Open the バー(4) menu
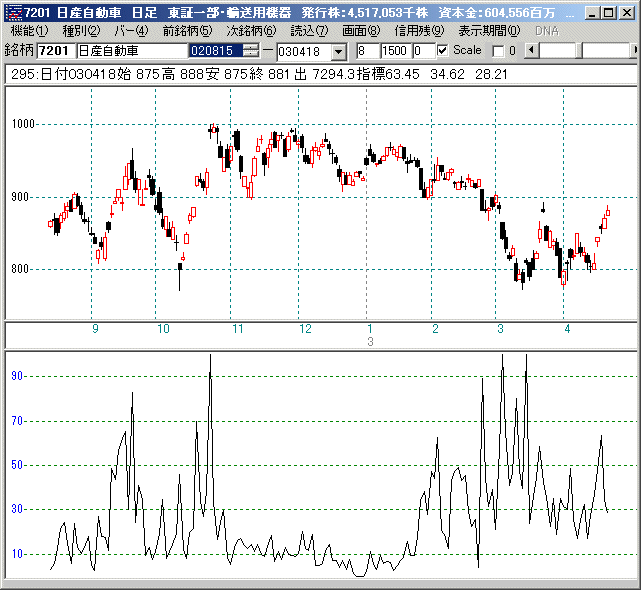This screenshot has width=641, height=590. click(131, 31)
